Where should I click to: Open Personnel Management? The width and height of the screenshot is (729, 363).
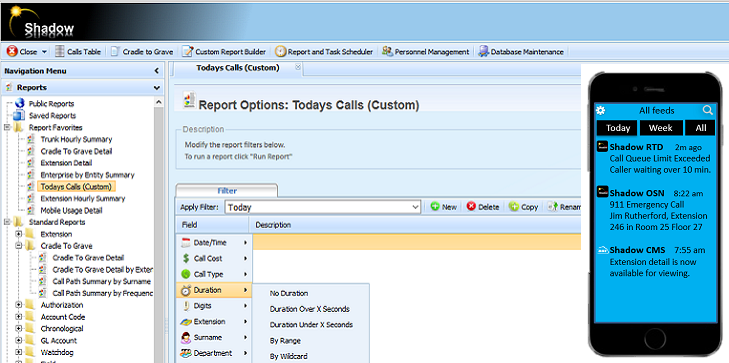click(x=425, y=52)
